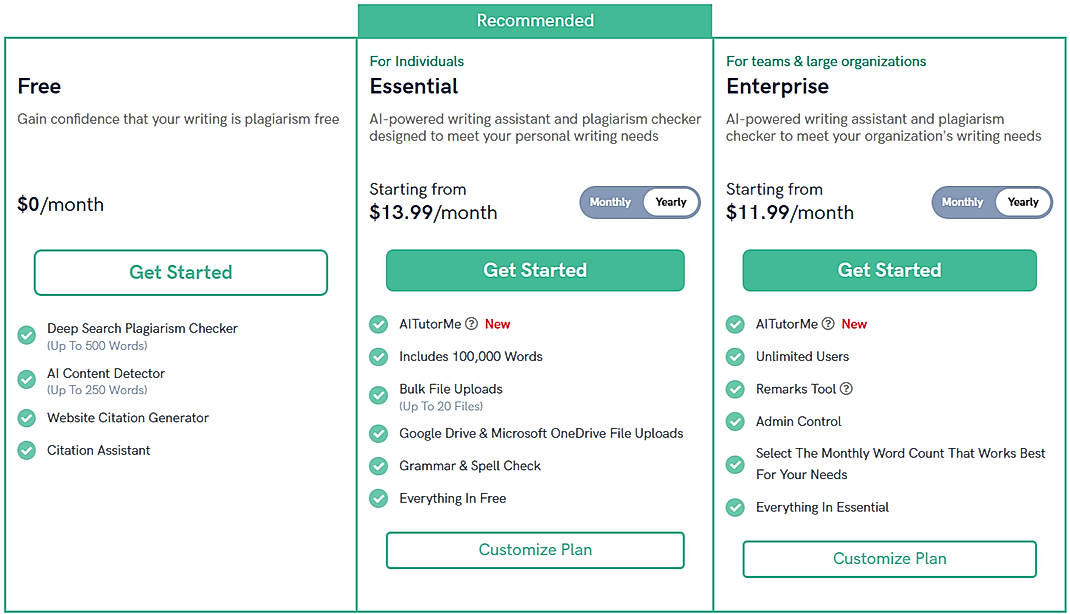Click Get Started on the Free plan
The width and height of the screenshot is (1070, 614).
click(x=180, y=272)
